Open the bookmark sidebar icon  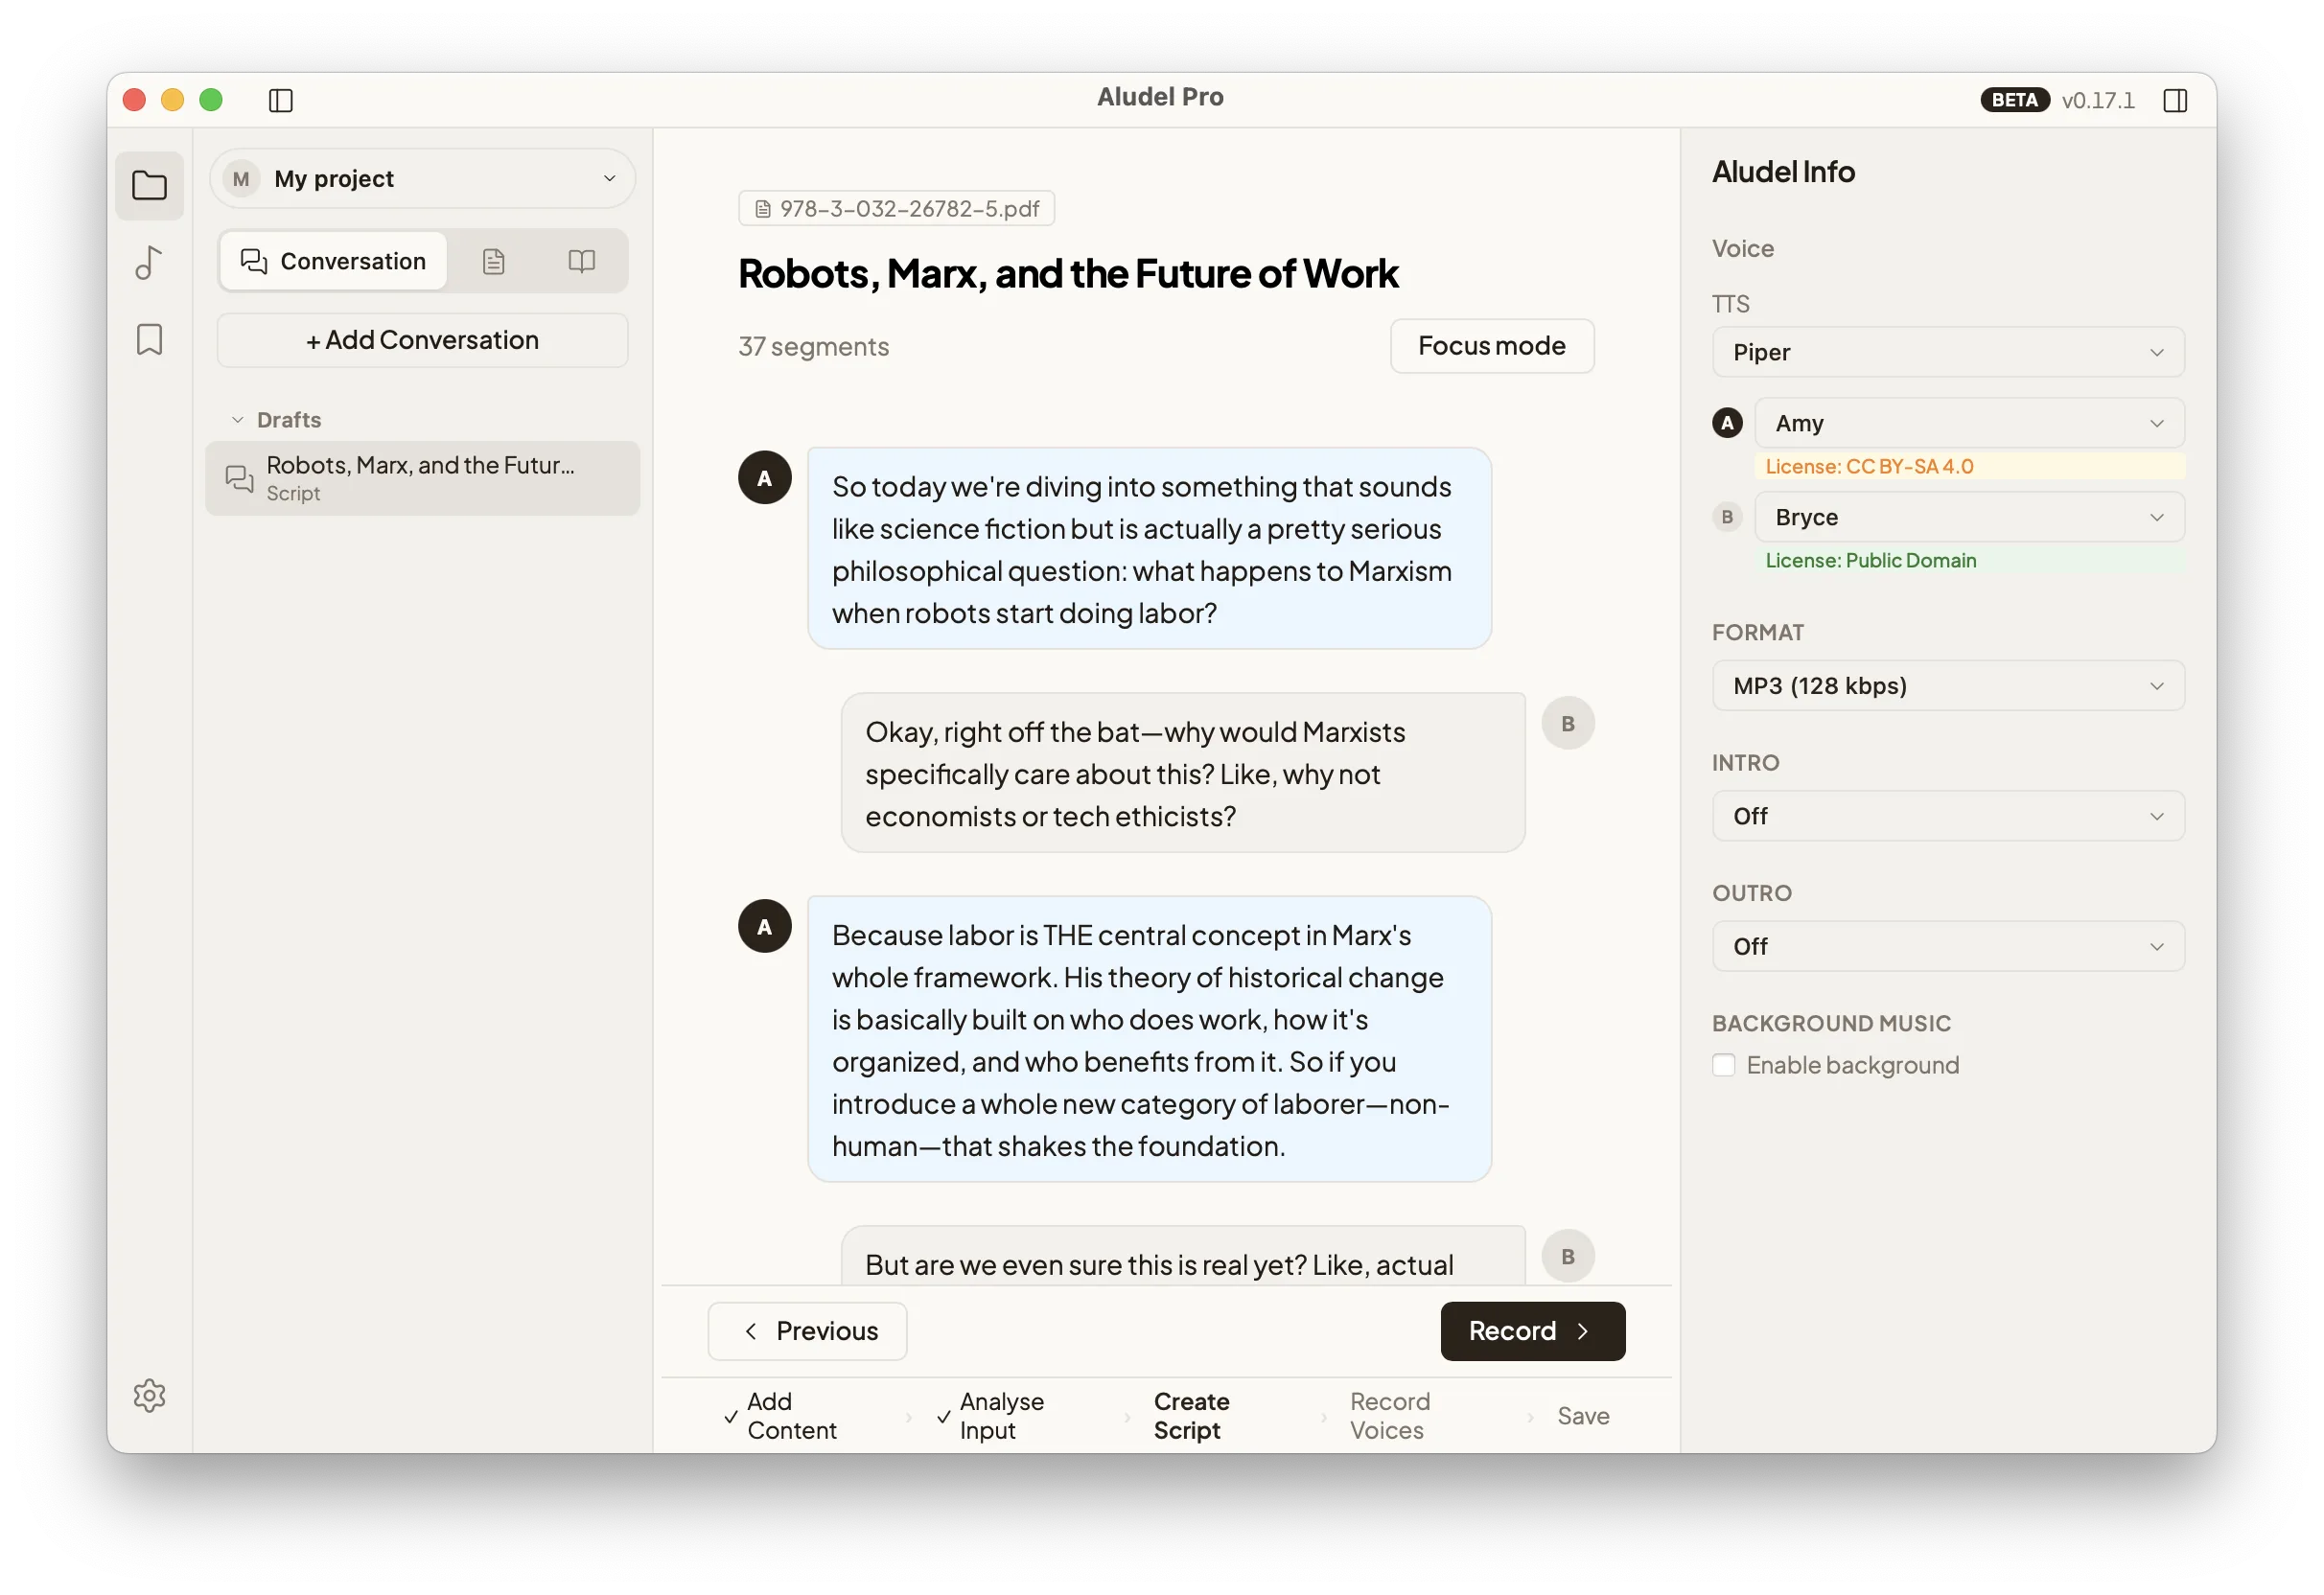[149, 339]
